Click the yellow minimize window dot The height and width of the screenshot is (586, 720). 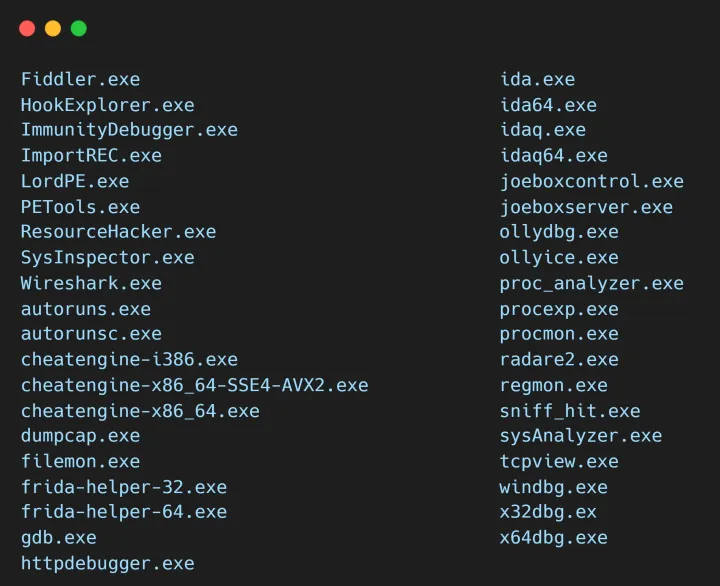[53, 29]
